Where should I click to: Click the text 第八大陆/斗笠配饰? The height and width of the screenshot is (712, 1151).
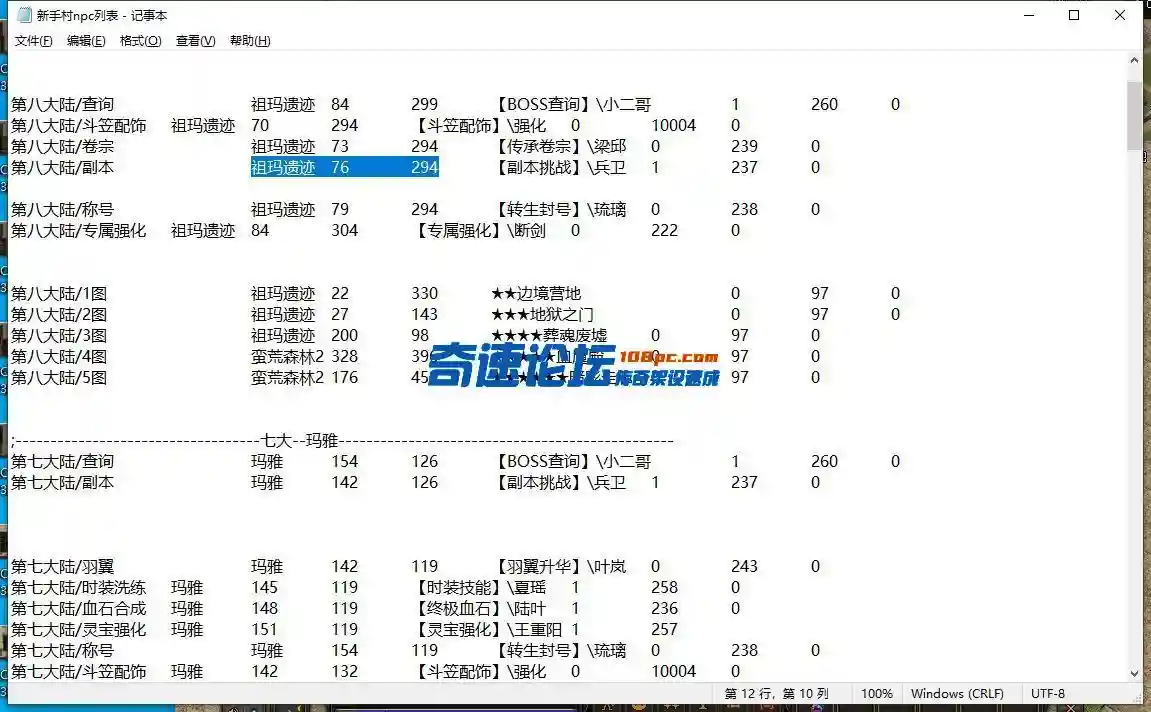tap(79, 126)
